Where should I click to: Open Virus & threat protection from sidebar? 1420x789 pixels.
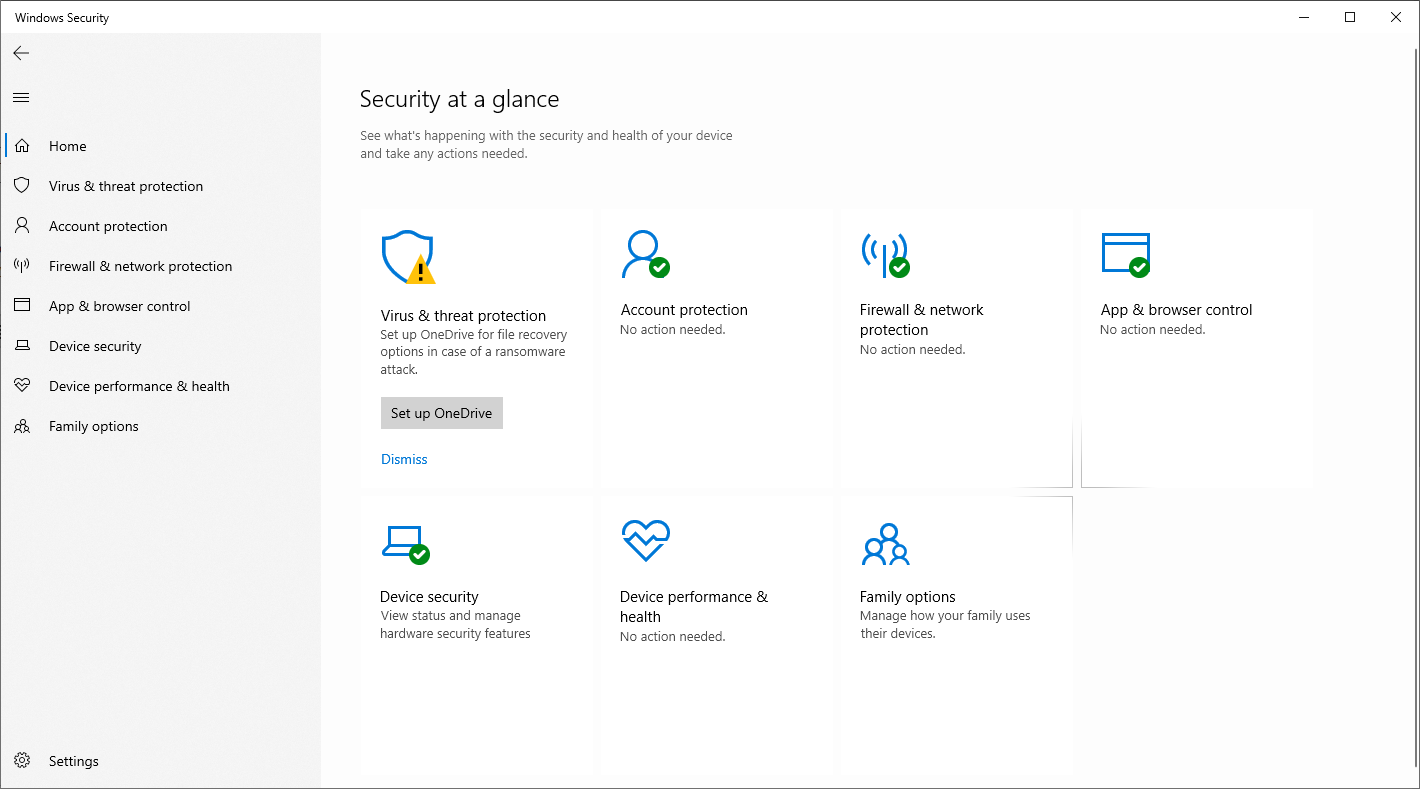126,186
